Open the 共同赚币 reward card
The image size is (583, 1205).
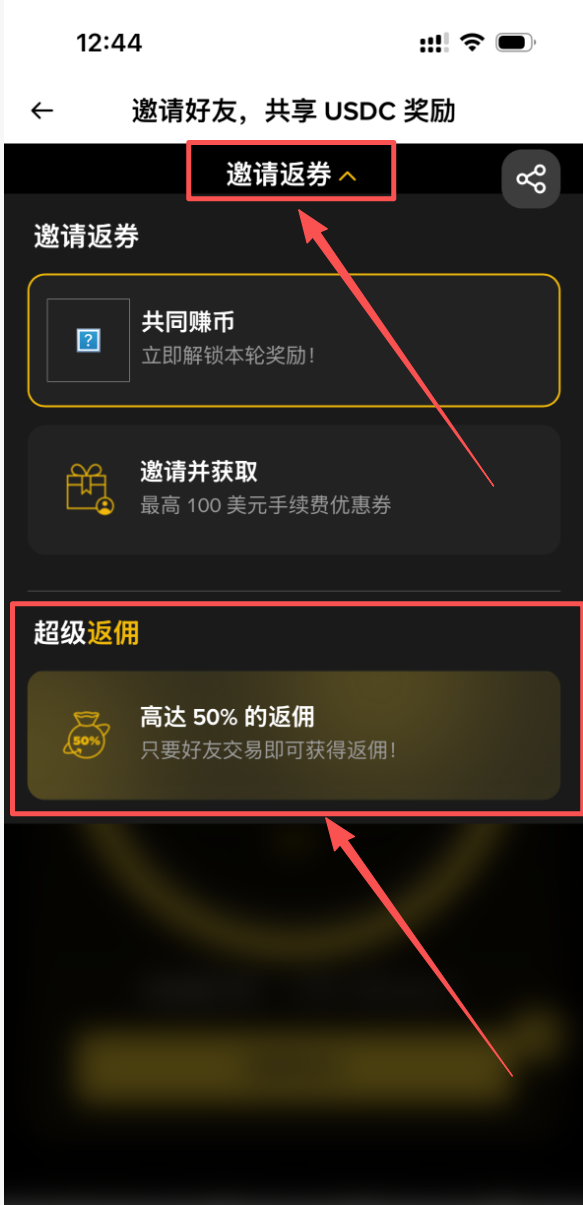(x=294, y=340)
